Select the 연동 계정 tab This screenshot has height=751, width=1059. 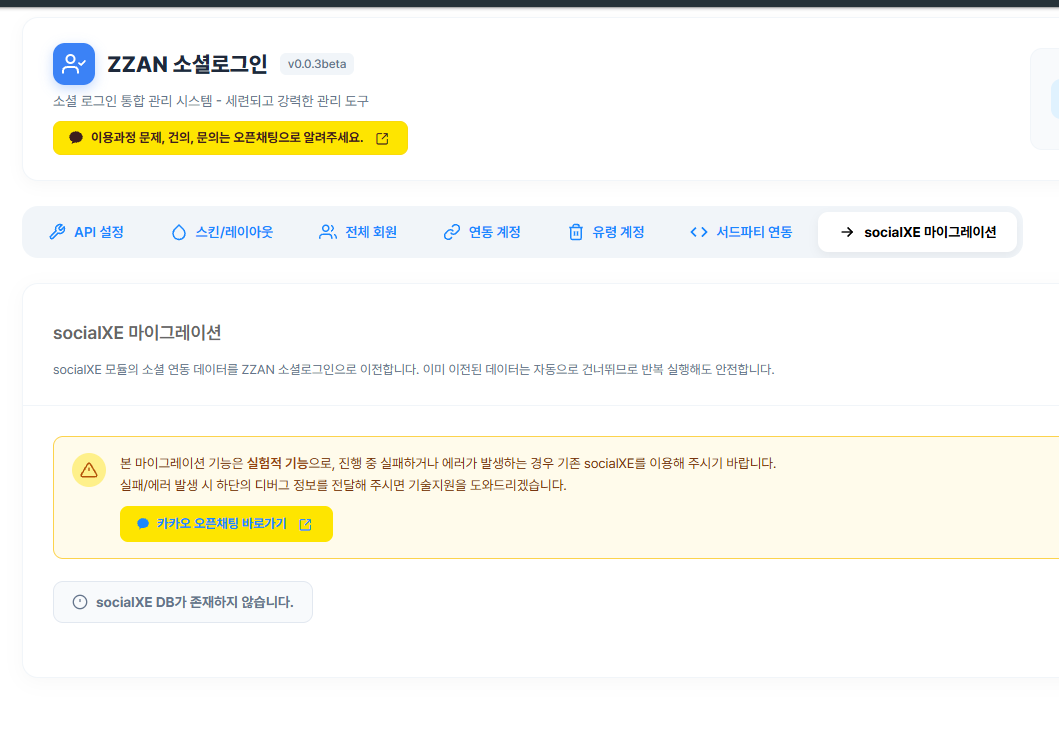pyautogui.click(x=482, y=232)
